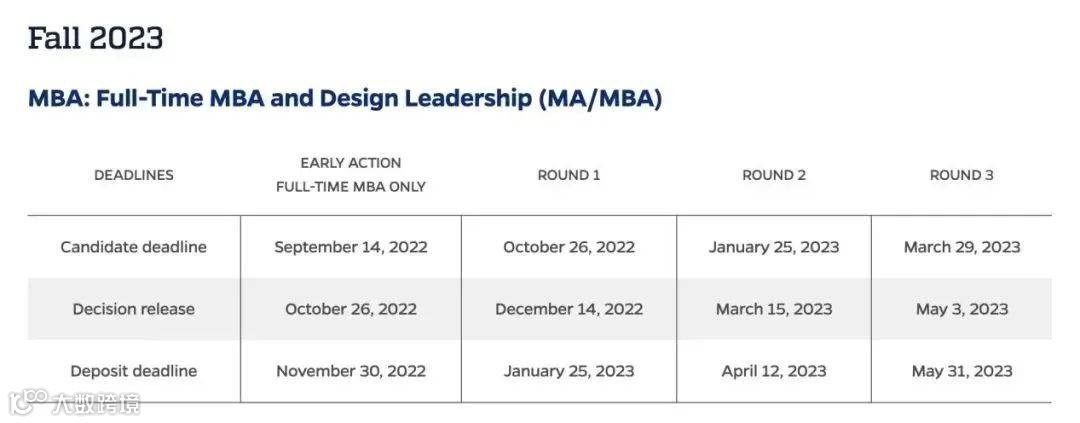The image size is (1080, 423).
Task: Click the January 25, 2023 Round 2 candidate deadline
Action: (774, 247)
